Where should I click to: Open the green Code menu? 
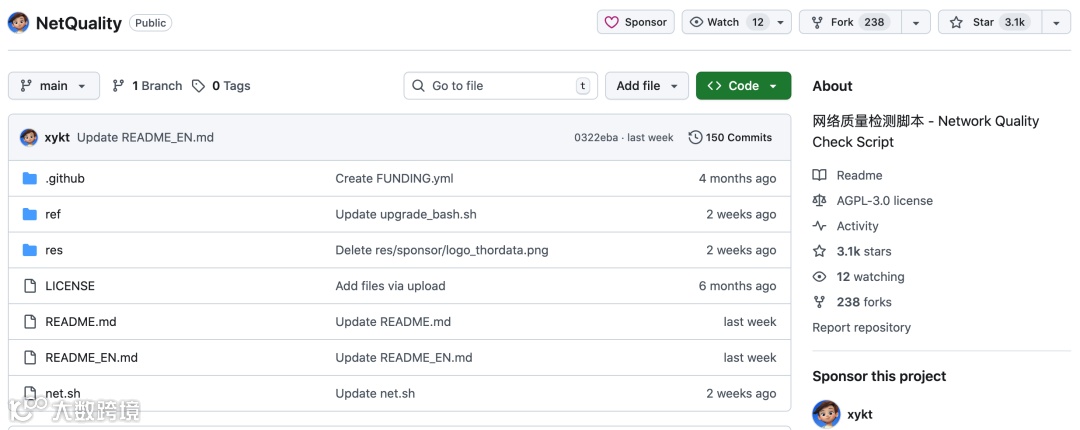pos(743,86)
